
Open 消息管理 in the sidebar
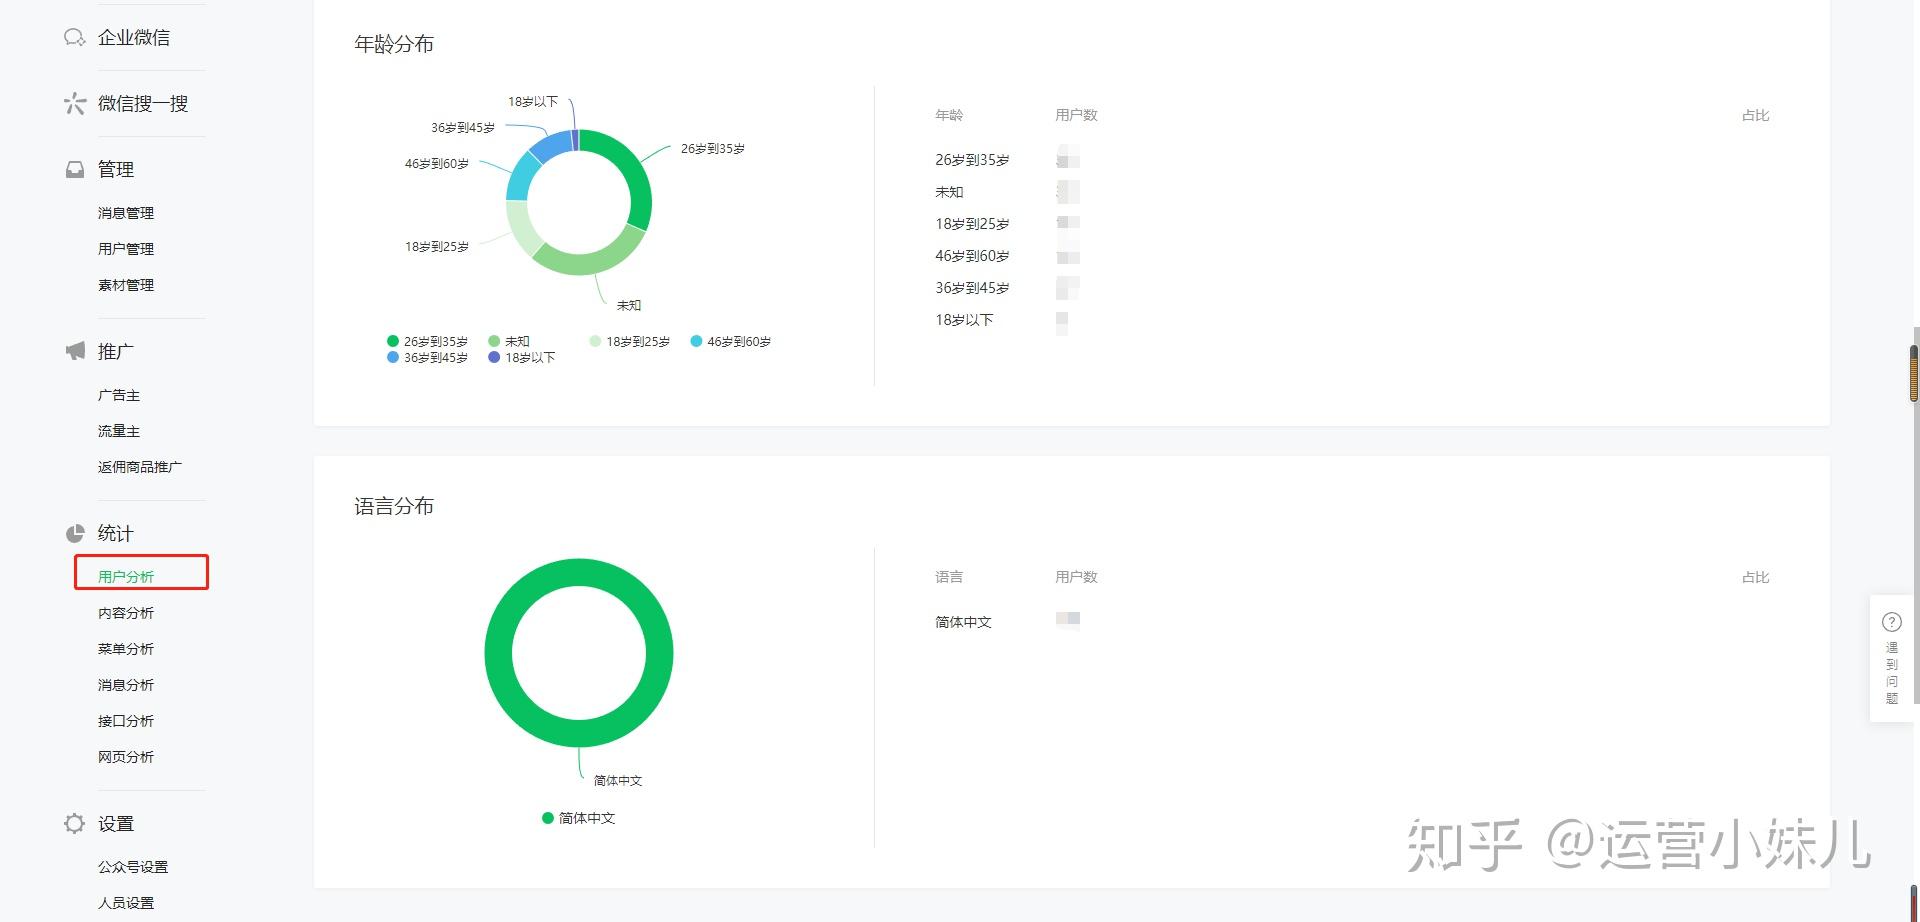click(126, 213)
